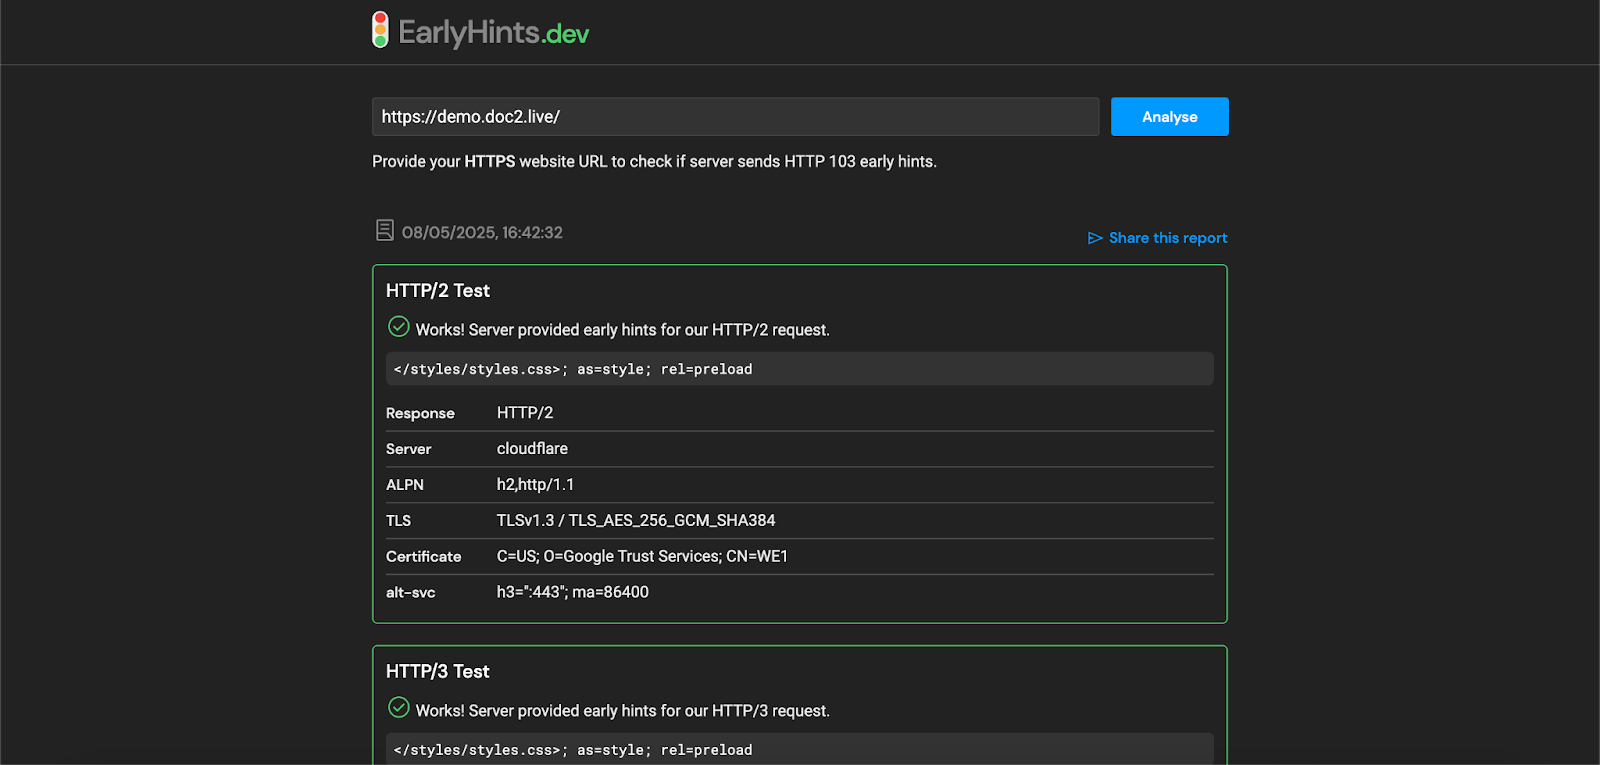The image size is (1600, 765).
Task: Click the Analyse button
Action: click(x=1169, y=117)
